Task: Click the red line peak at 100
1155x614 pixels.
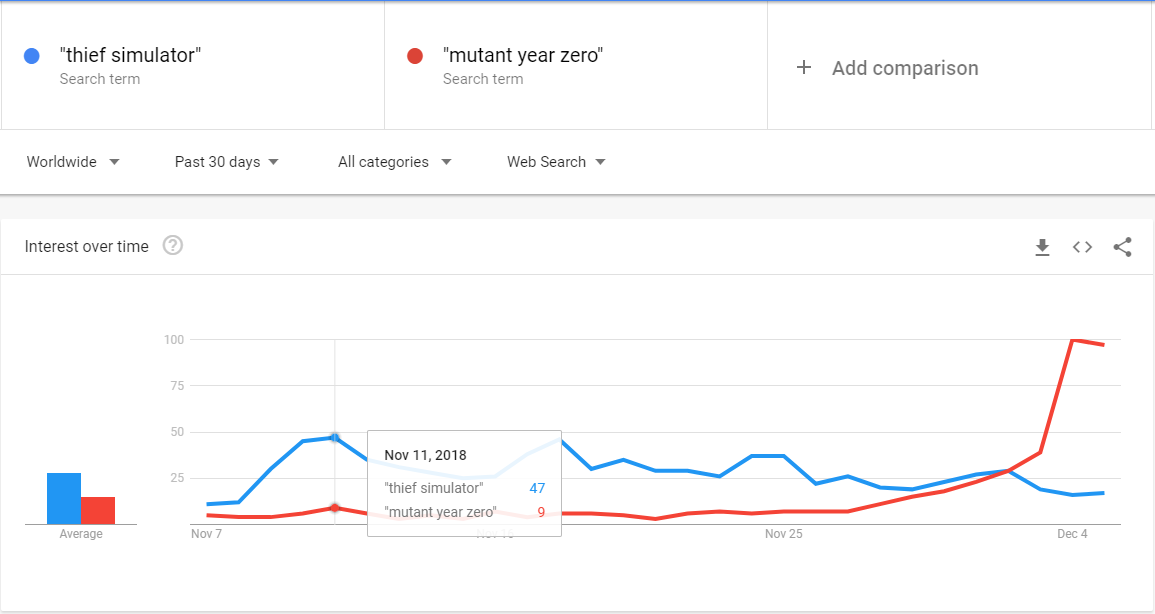Action: [x=1072, y=339]
